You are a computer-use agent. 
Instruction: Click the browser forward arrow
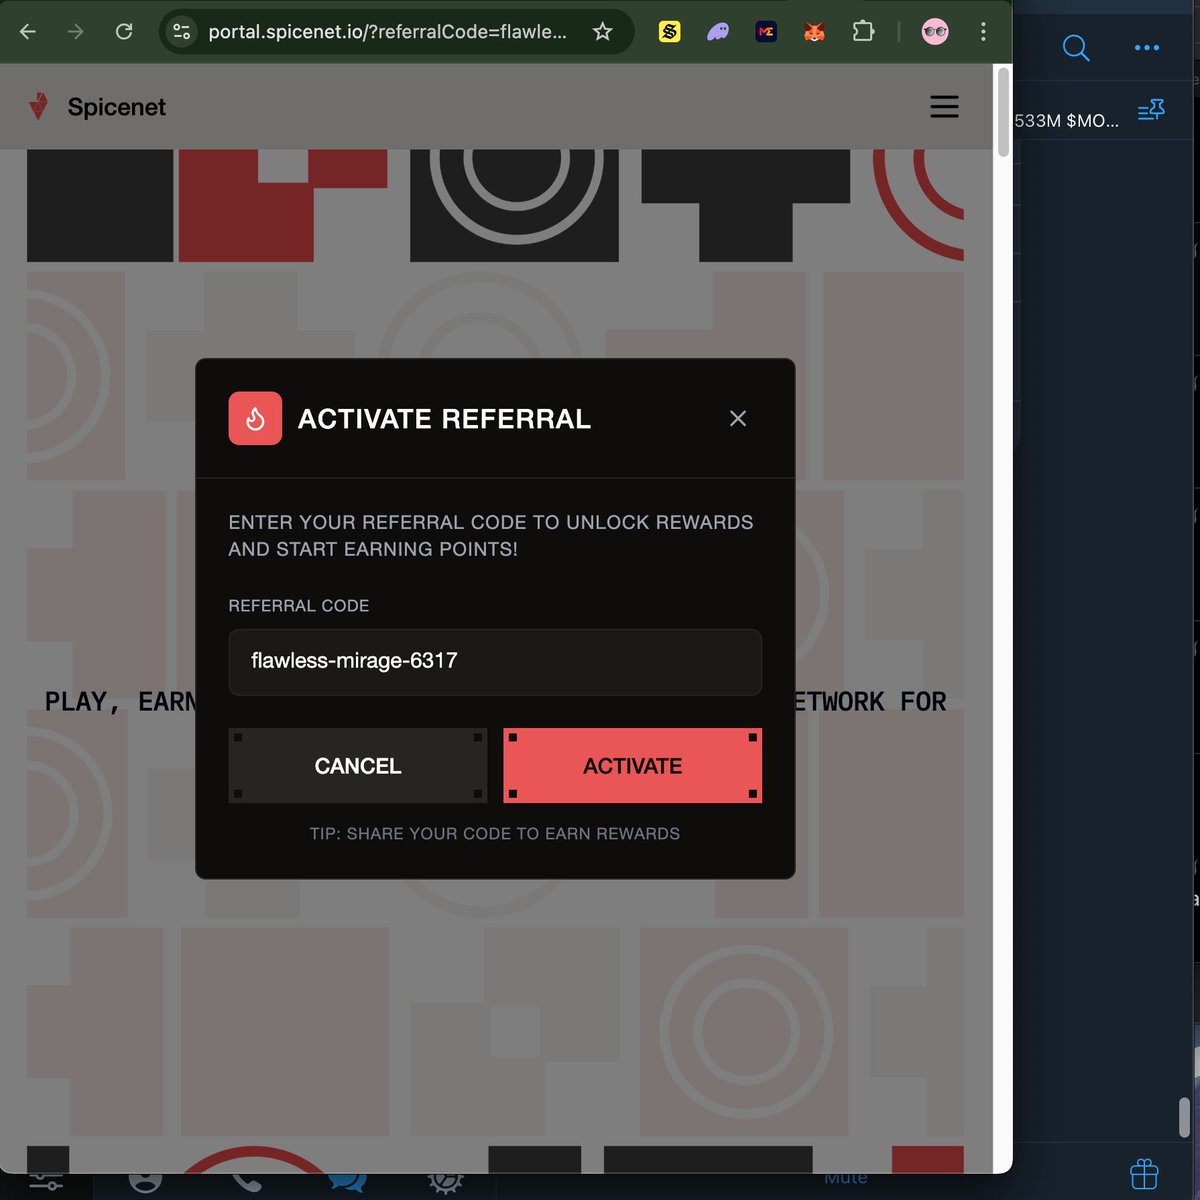tap(76, 32)
